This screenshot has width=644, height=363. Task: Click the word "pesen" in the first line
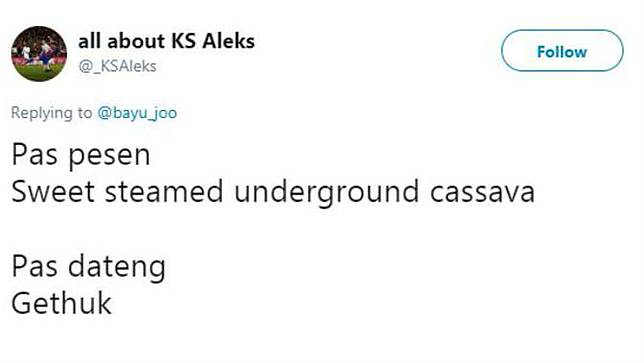click(109, 157)
